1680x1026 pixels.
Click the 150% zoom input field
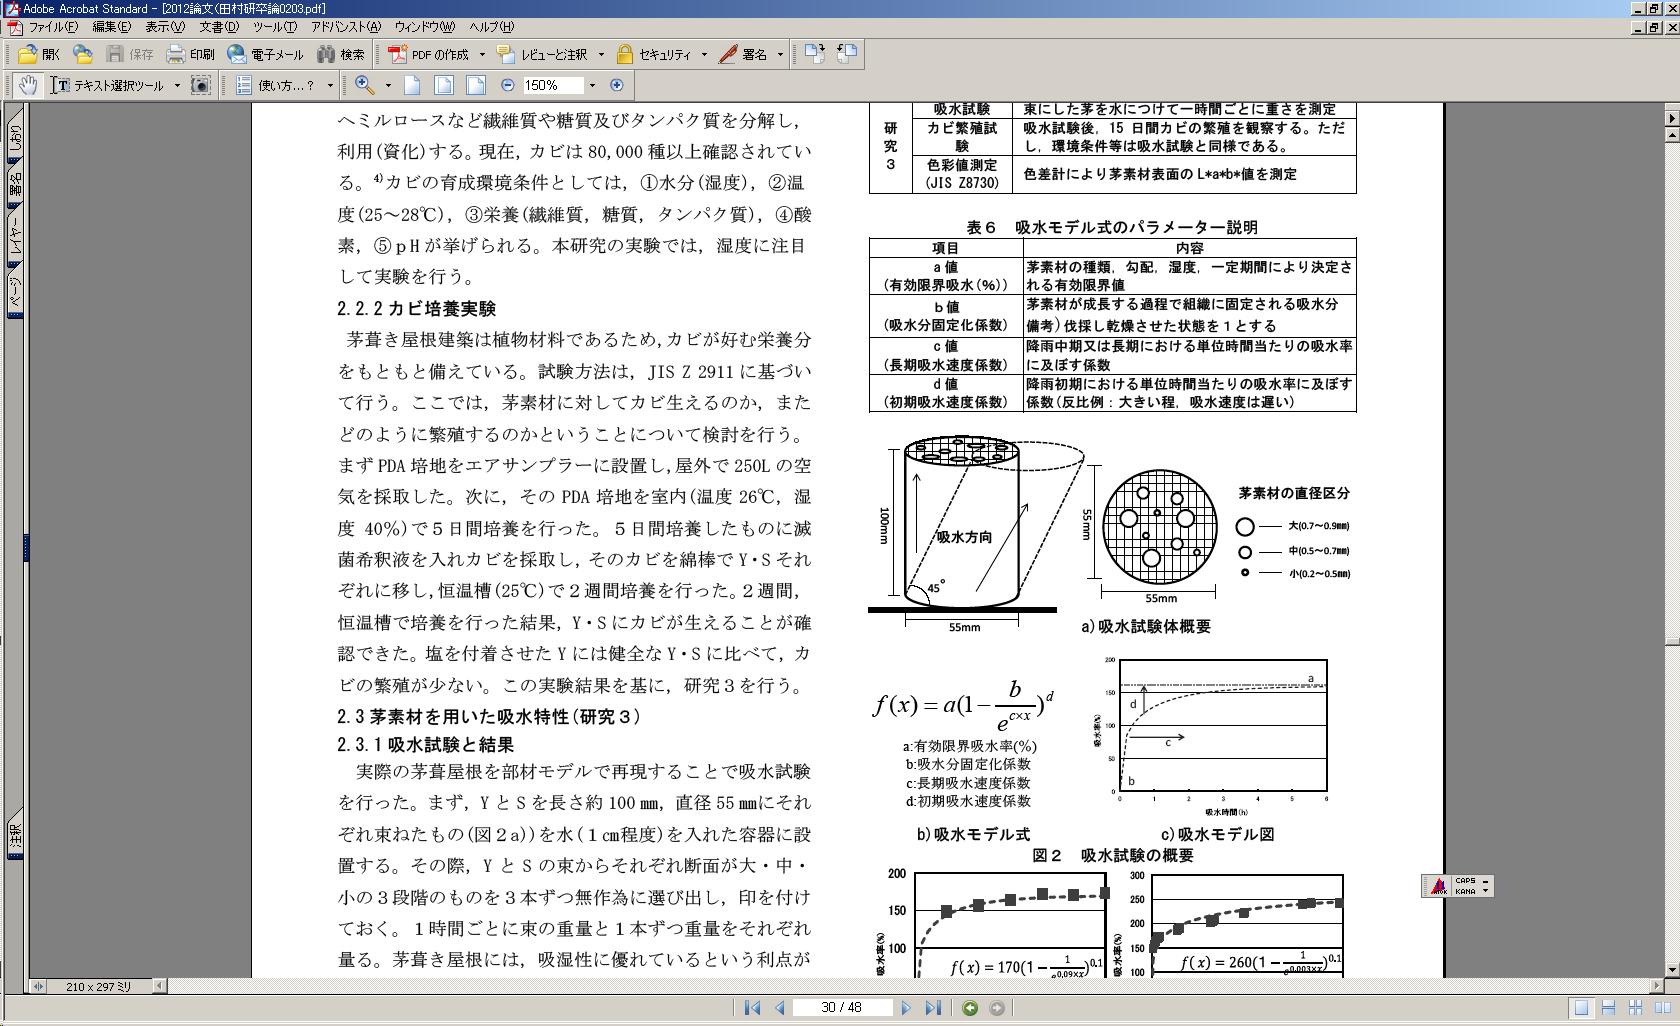pos(553,86)
